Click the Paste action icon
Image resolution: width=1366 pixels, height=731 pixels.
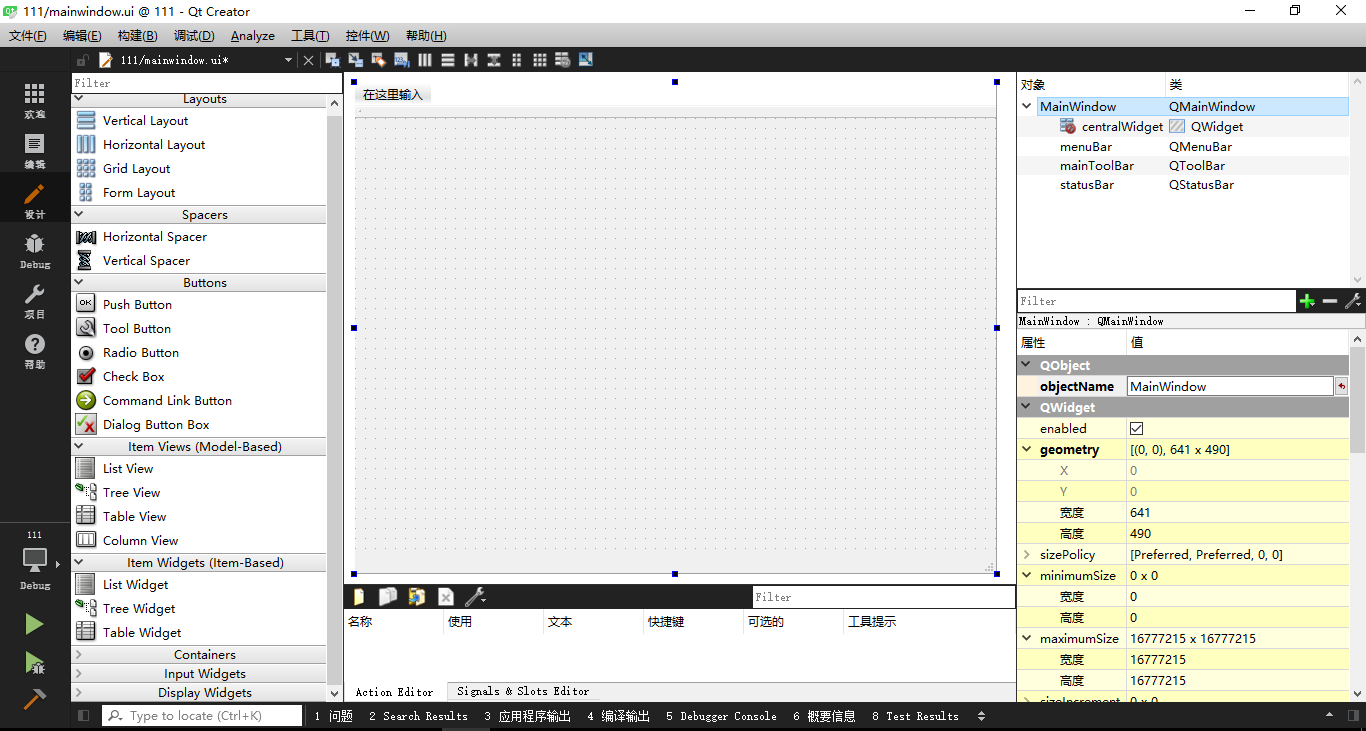click(x=417, y=597)
